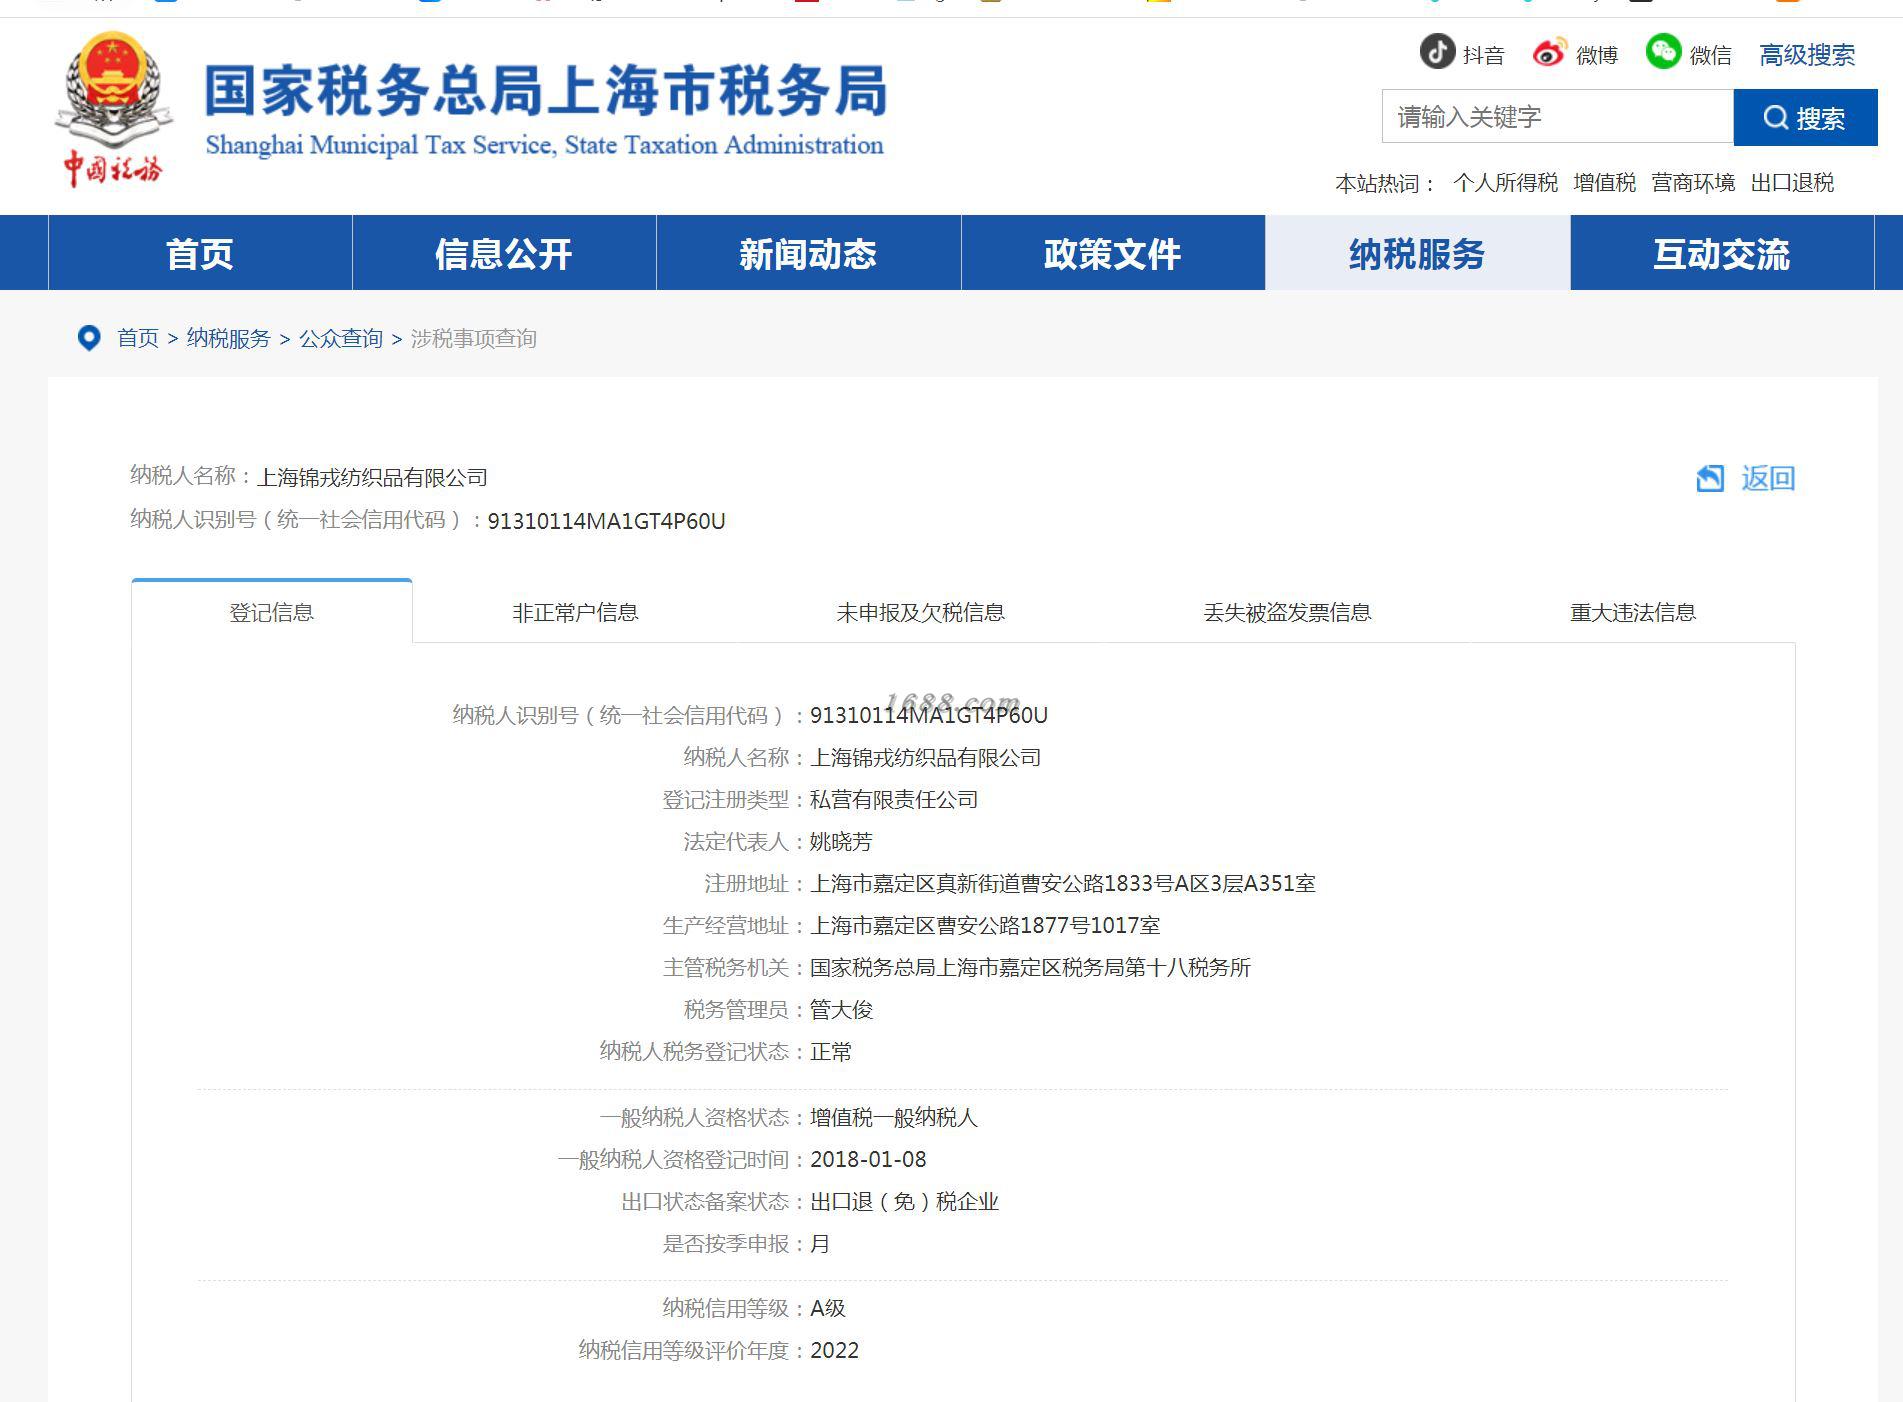Image resolution: width=1903 pixels, height=1402 pixels.
Task: Click the blue 搜索 button
Action: click(1805, 117)
